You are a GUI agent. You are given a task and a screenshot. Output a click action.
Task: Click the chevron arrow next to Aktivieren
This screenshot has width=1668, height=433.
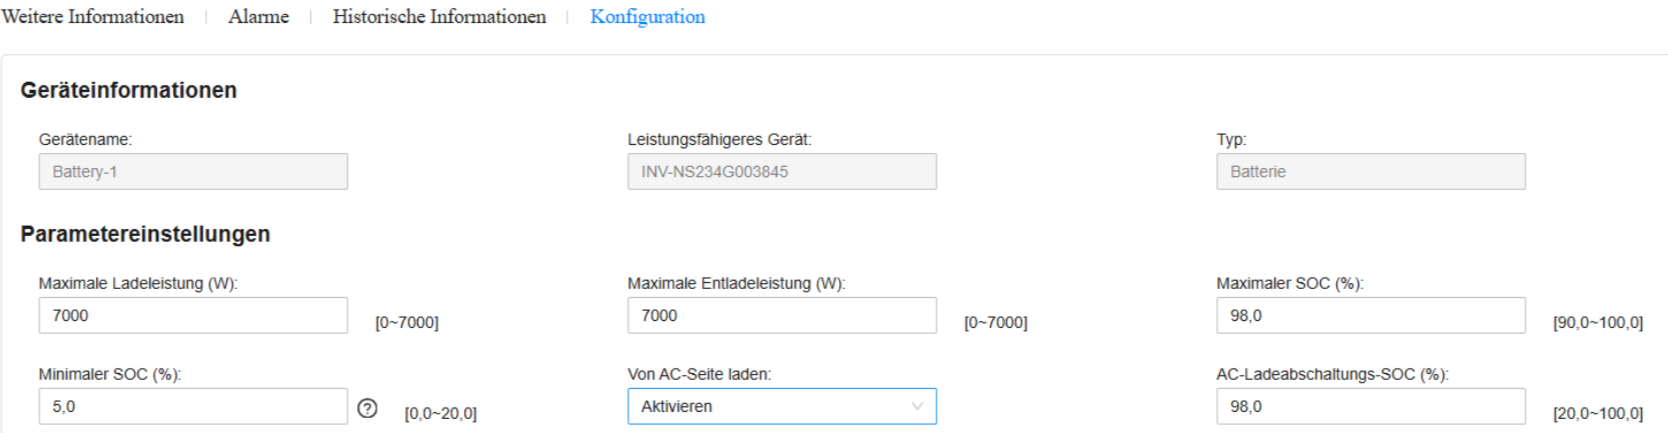(x=917, y=406)
